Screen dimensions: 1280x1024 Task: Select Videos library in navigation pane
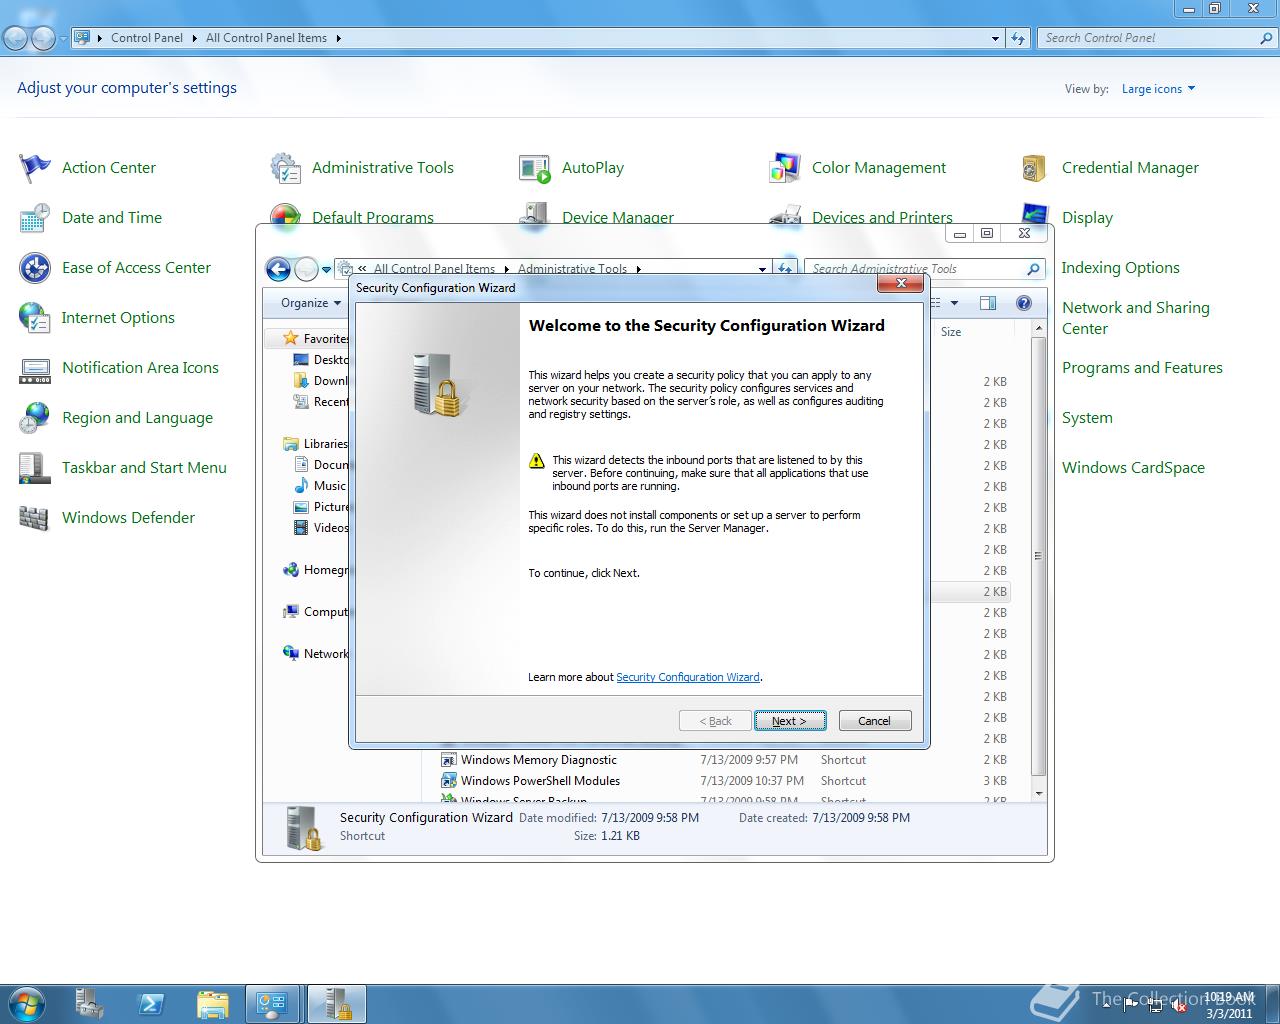click(x=321, y=528)
